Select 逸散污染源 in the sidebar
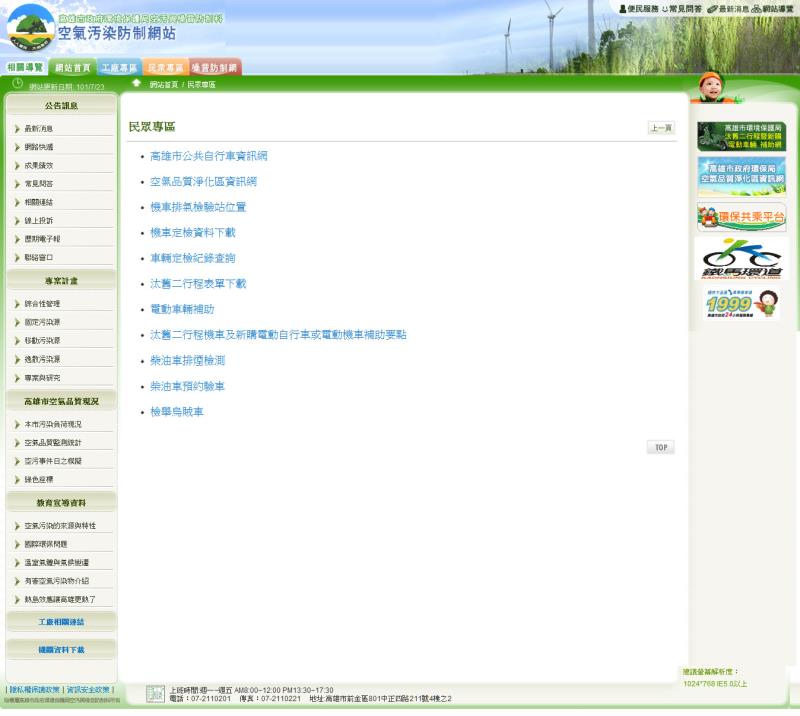The height and width of the screenshot is (716, 800). tap(42, 360)
